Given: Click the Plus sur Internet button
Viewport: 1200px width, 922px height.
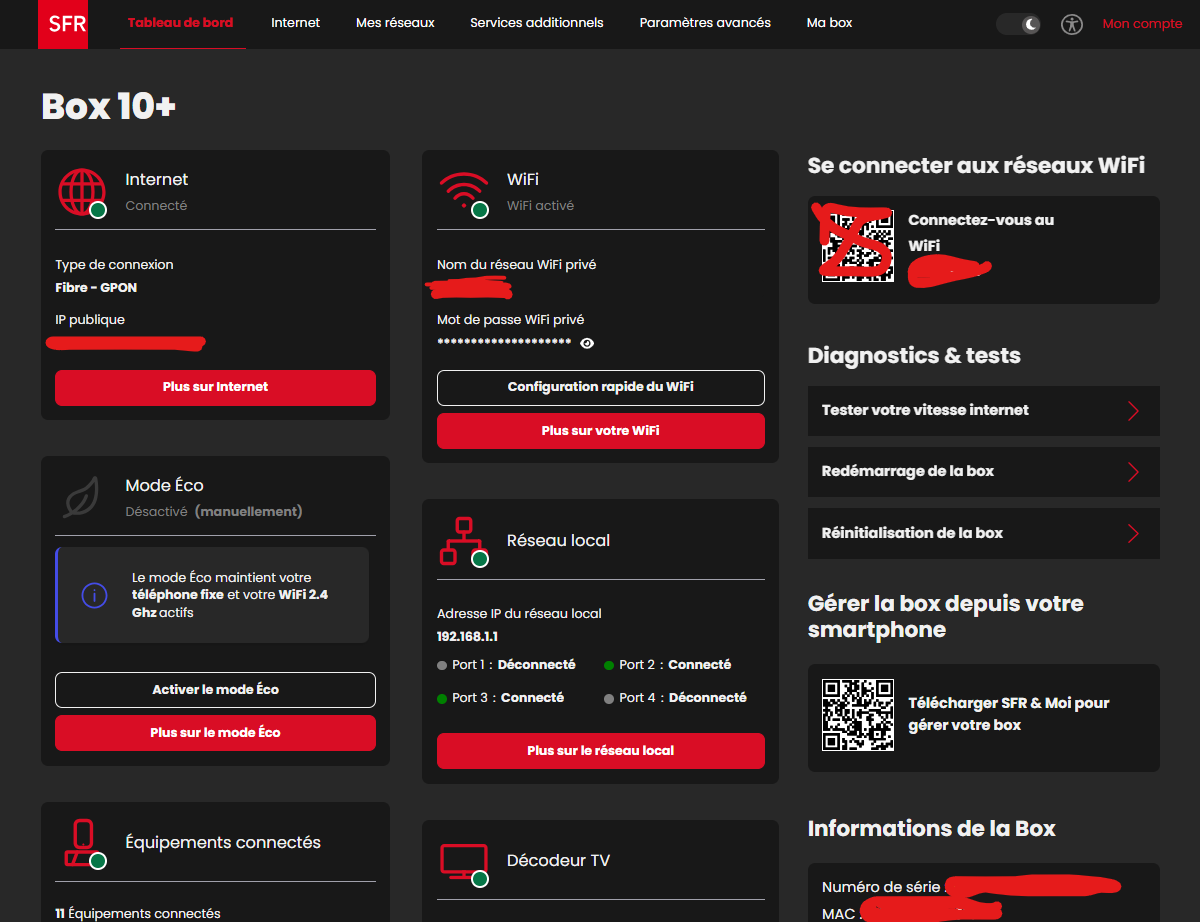Looking at the screenshot, I should click(x=215, y=387).
